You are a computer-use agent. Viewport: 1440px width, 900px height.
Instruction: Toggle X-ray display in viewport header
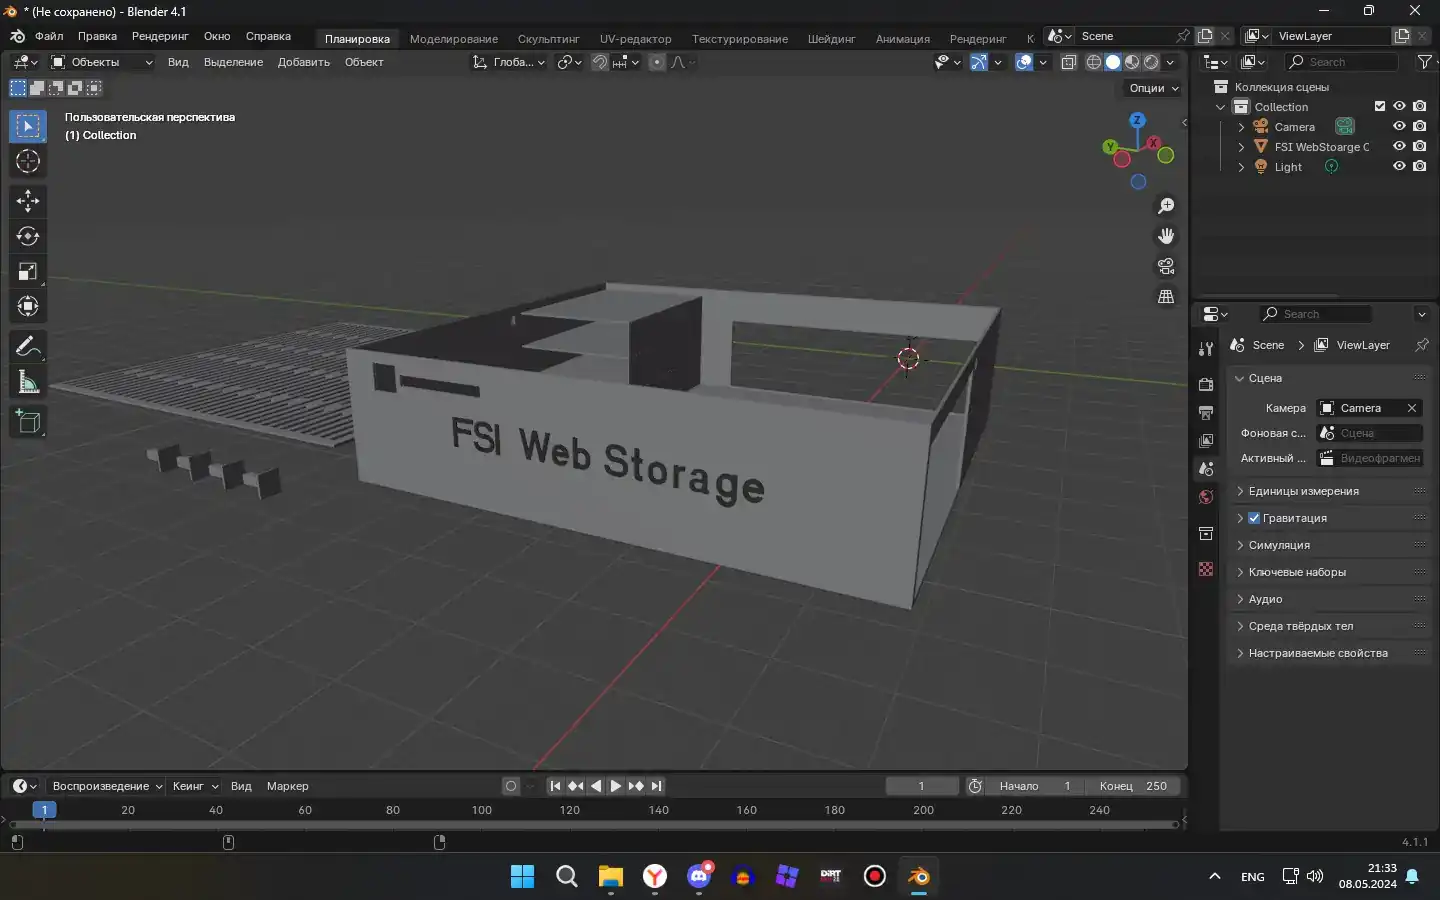coord(1068,62)
